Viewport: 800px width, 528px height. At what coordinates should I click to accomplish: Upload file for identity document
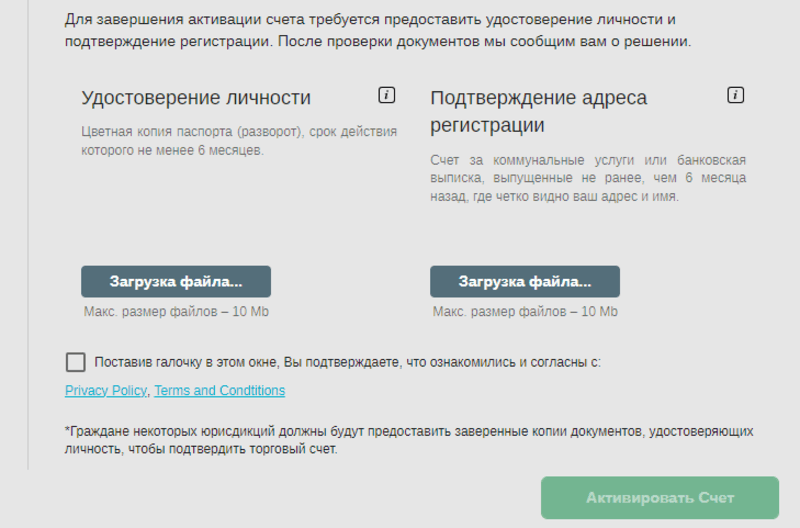click(176, 282)
